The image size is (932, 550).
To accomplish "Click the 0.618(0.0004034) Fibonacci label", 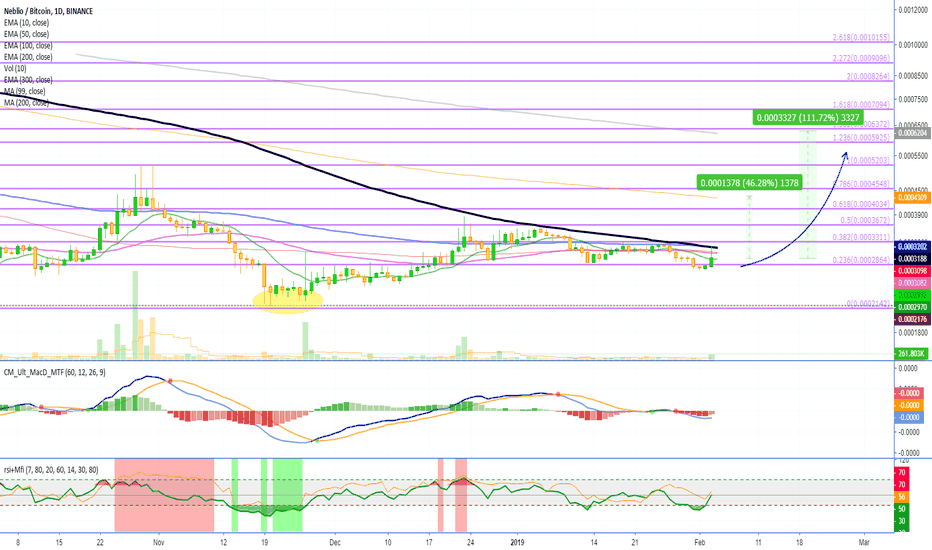I will (861, 204).
